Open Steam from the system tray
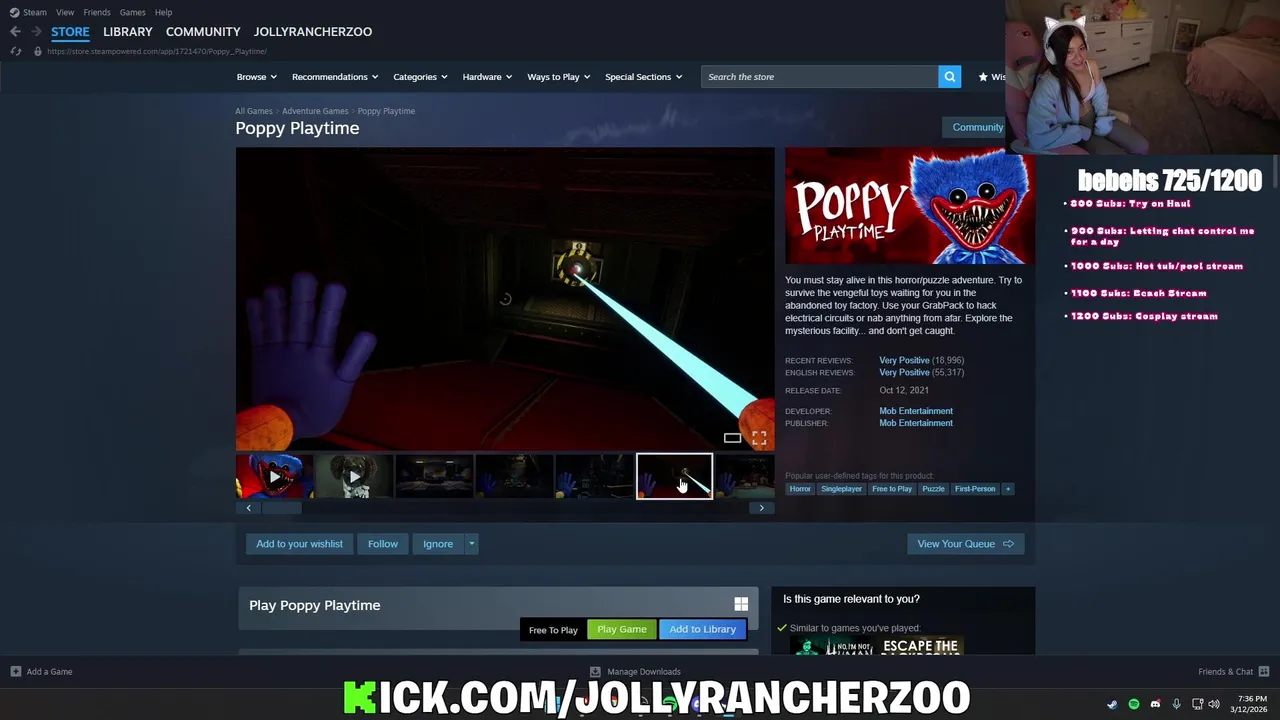 [1112, 704]
